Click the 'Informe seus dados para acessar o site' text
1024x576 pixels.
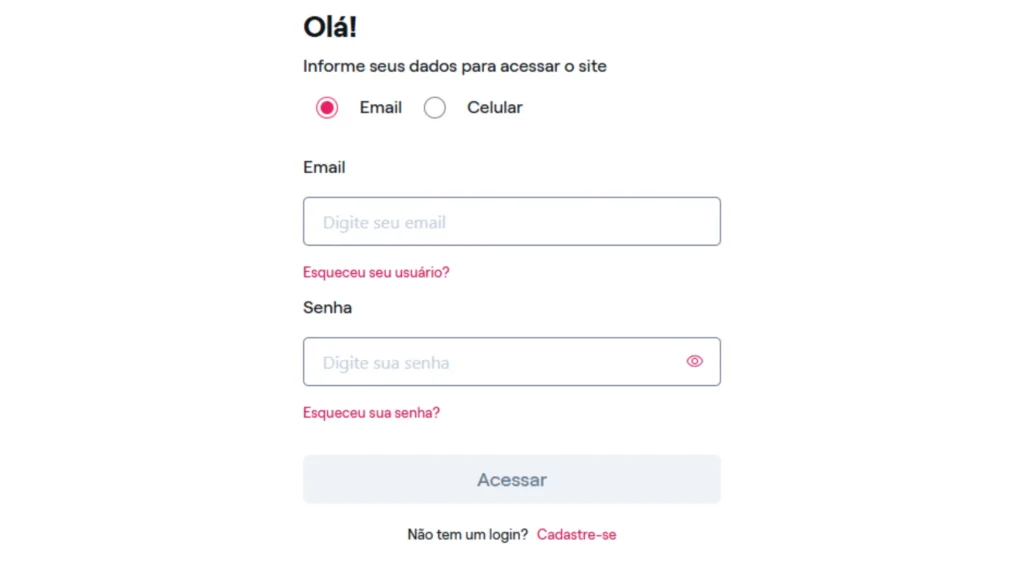click(x=455, y=66)
